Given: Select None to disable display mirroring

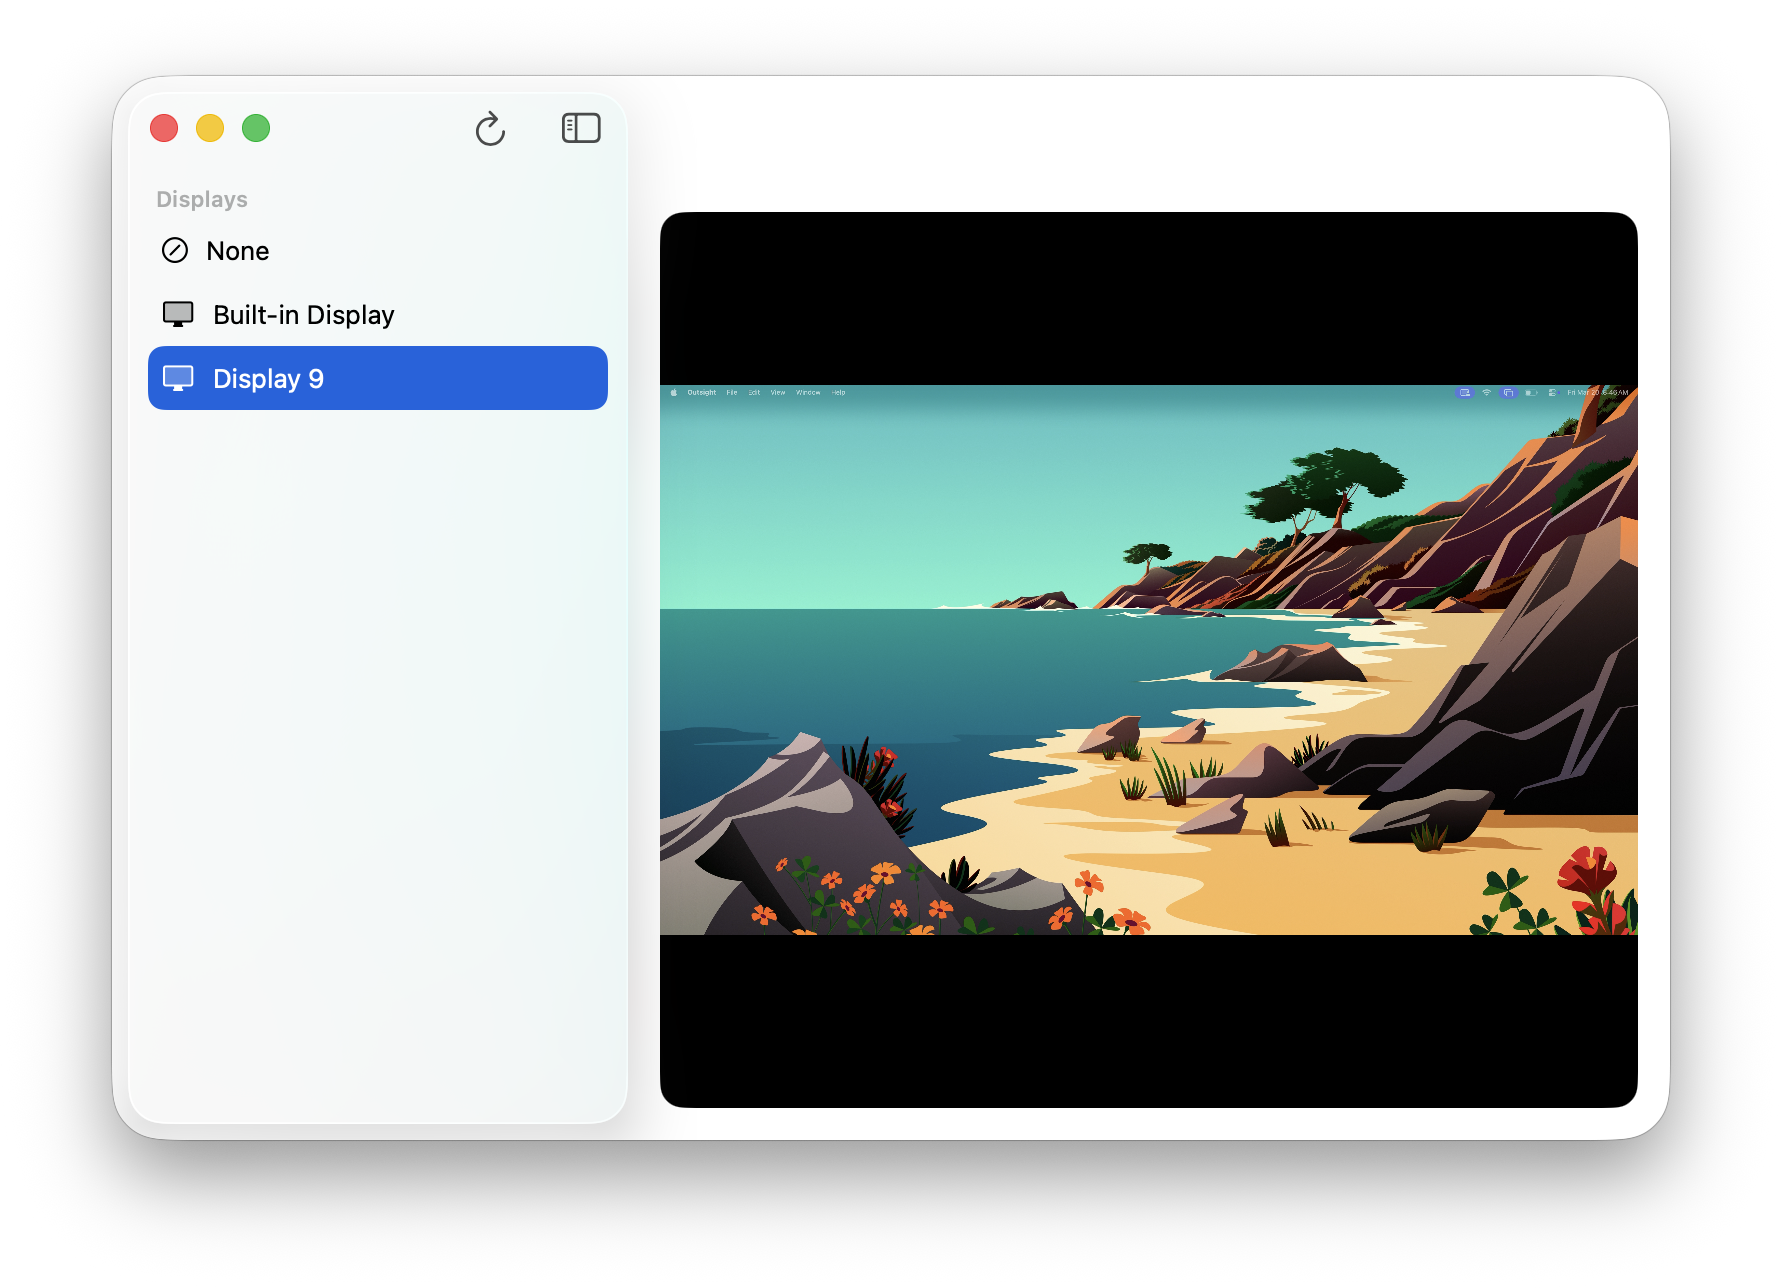Looking at the screenshot, I should click(x=237, y=250).
